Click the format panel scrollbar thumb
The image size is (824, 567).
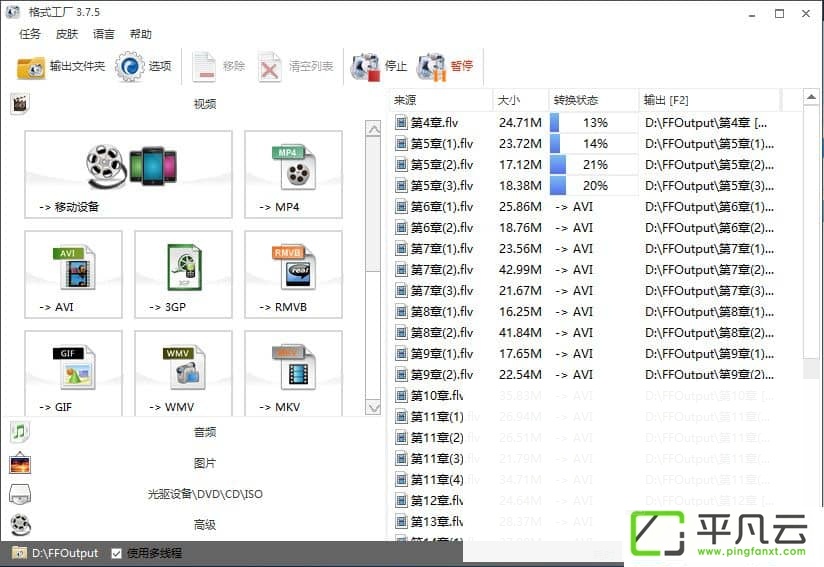[373, 204]
